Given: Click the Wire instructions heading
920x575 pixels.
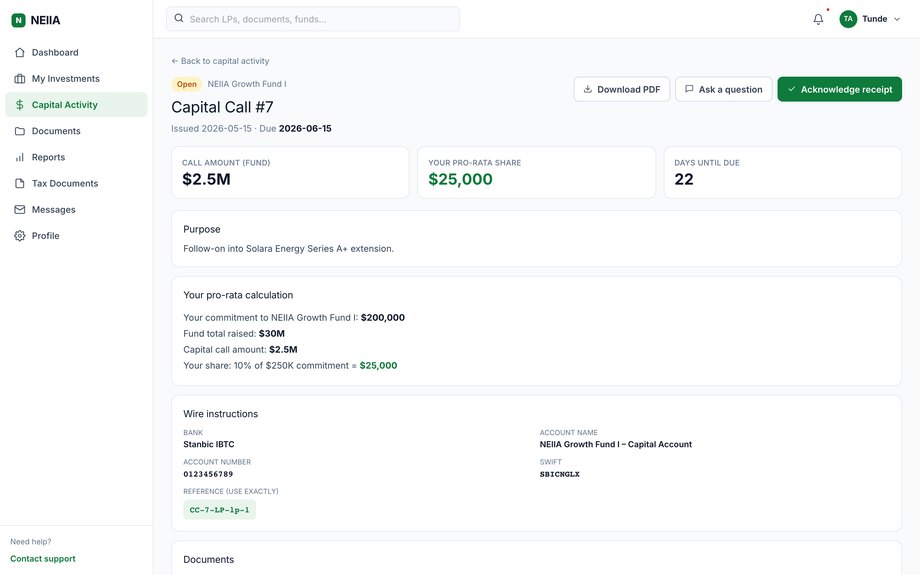Looking at the screenshot, I should pos(221,414).
